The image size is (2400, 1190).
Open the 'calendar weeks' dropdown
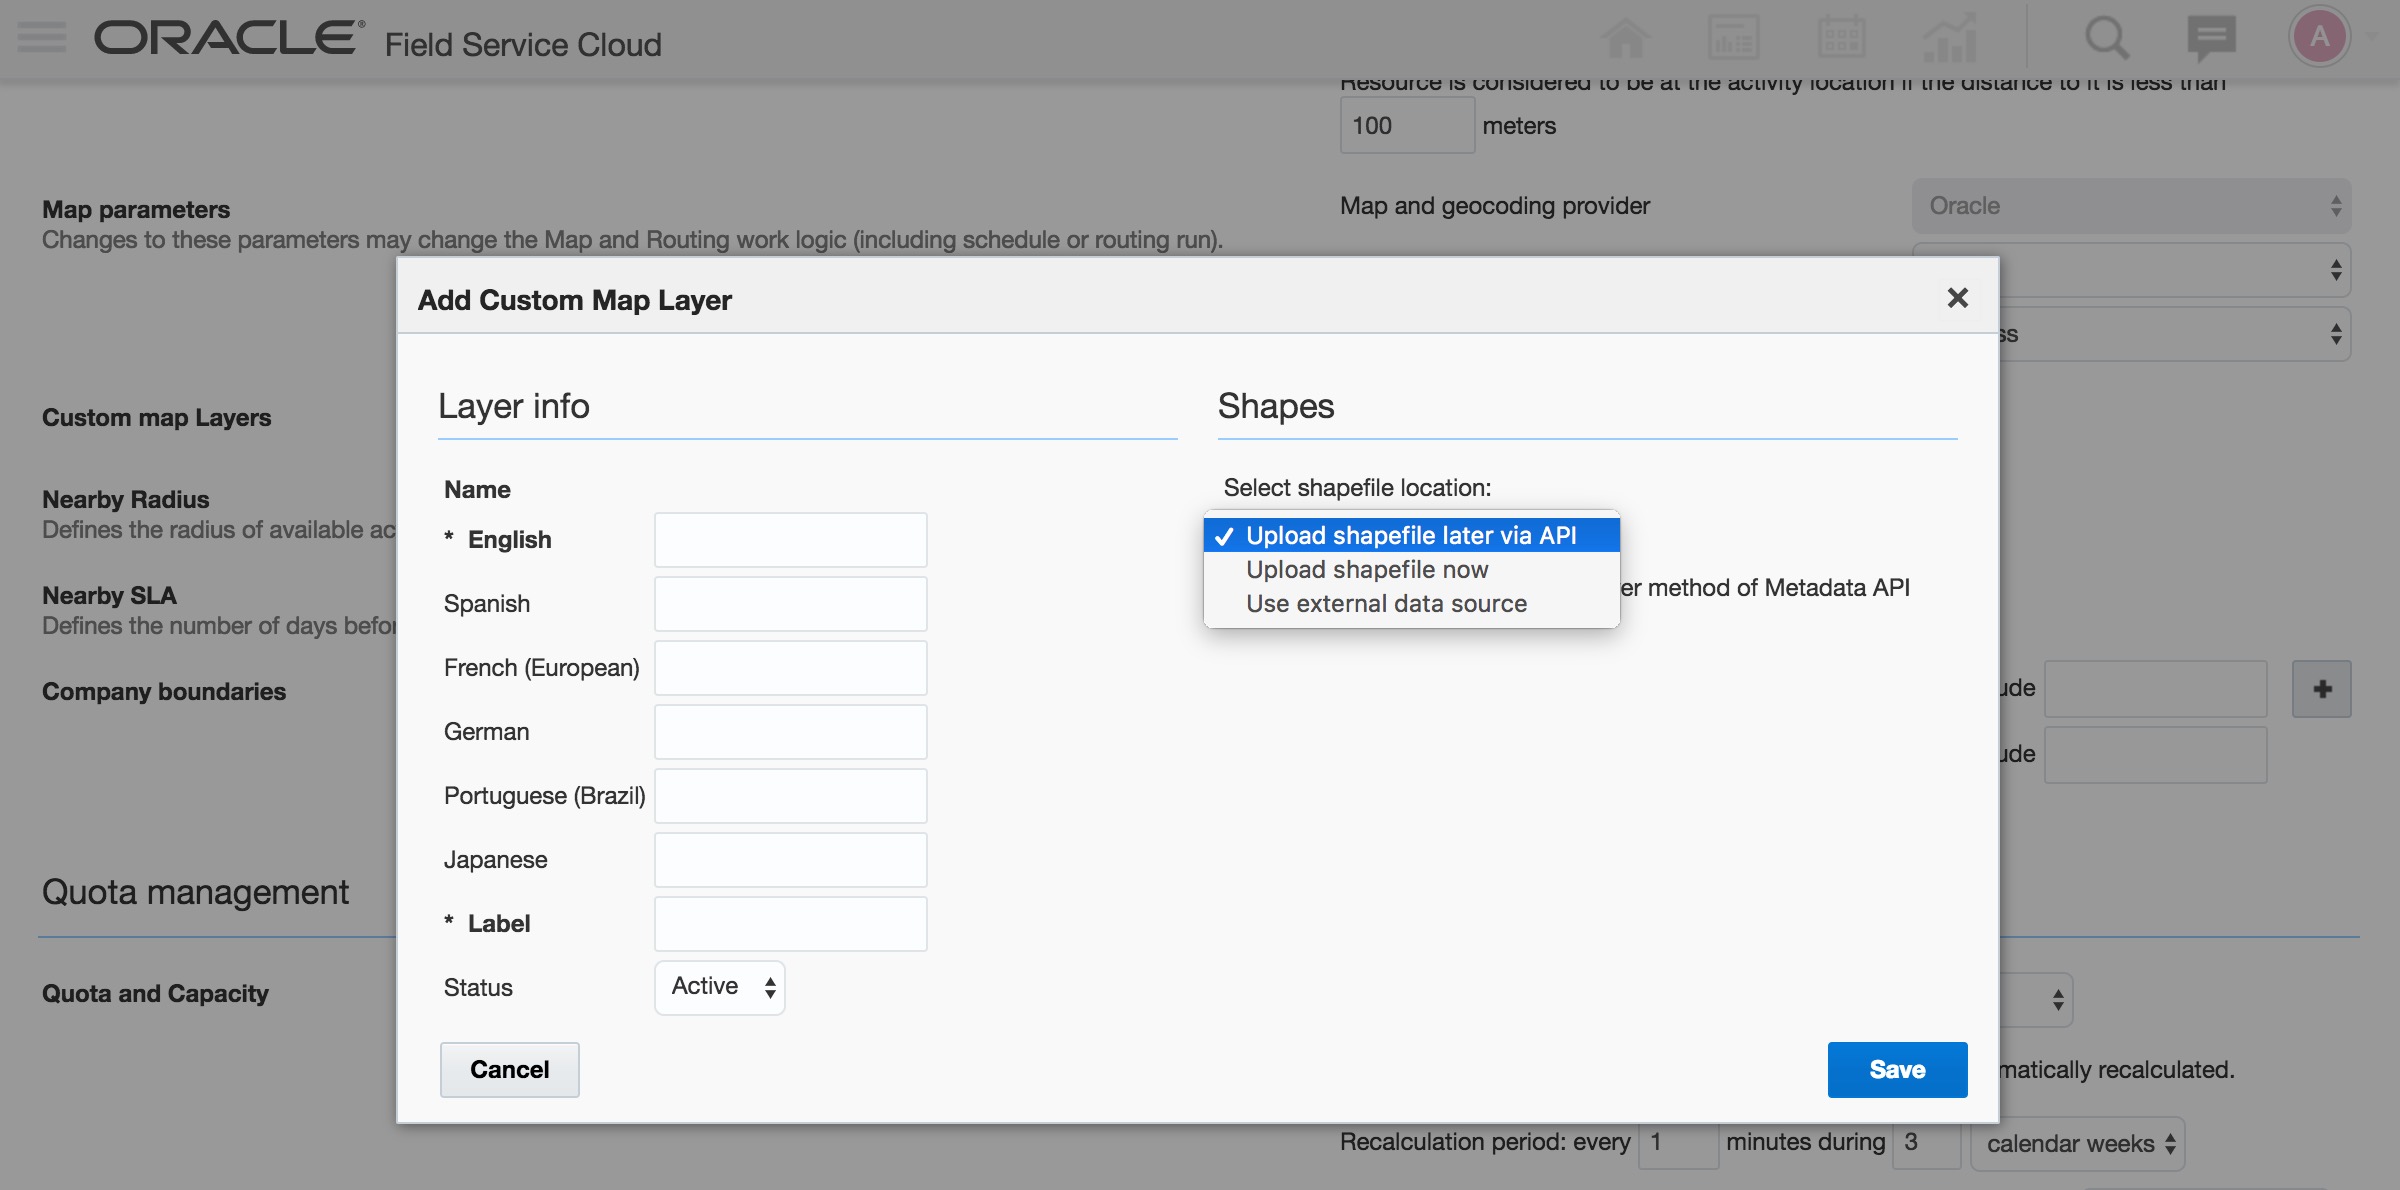[x=2078, y=1144]
